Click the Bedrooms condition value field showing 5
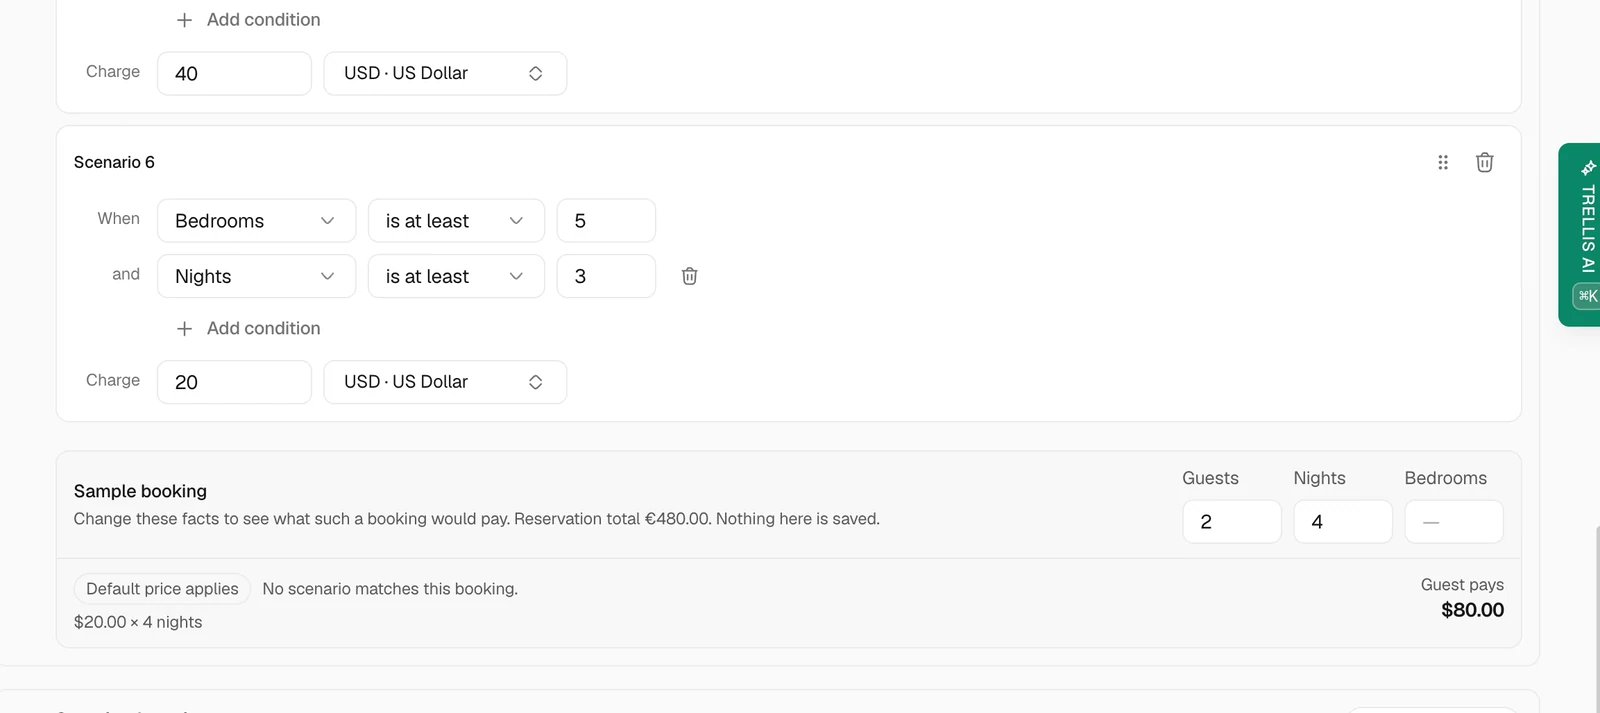This screenshot has height=713, width=1600. [606, 221]
